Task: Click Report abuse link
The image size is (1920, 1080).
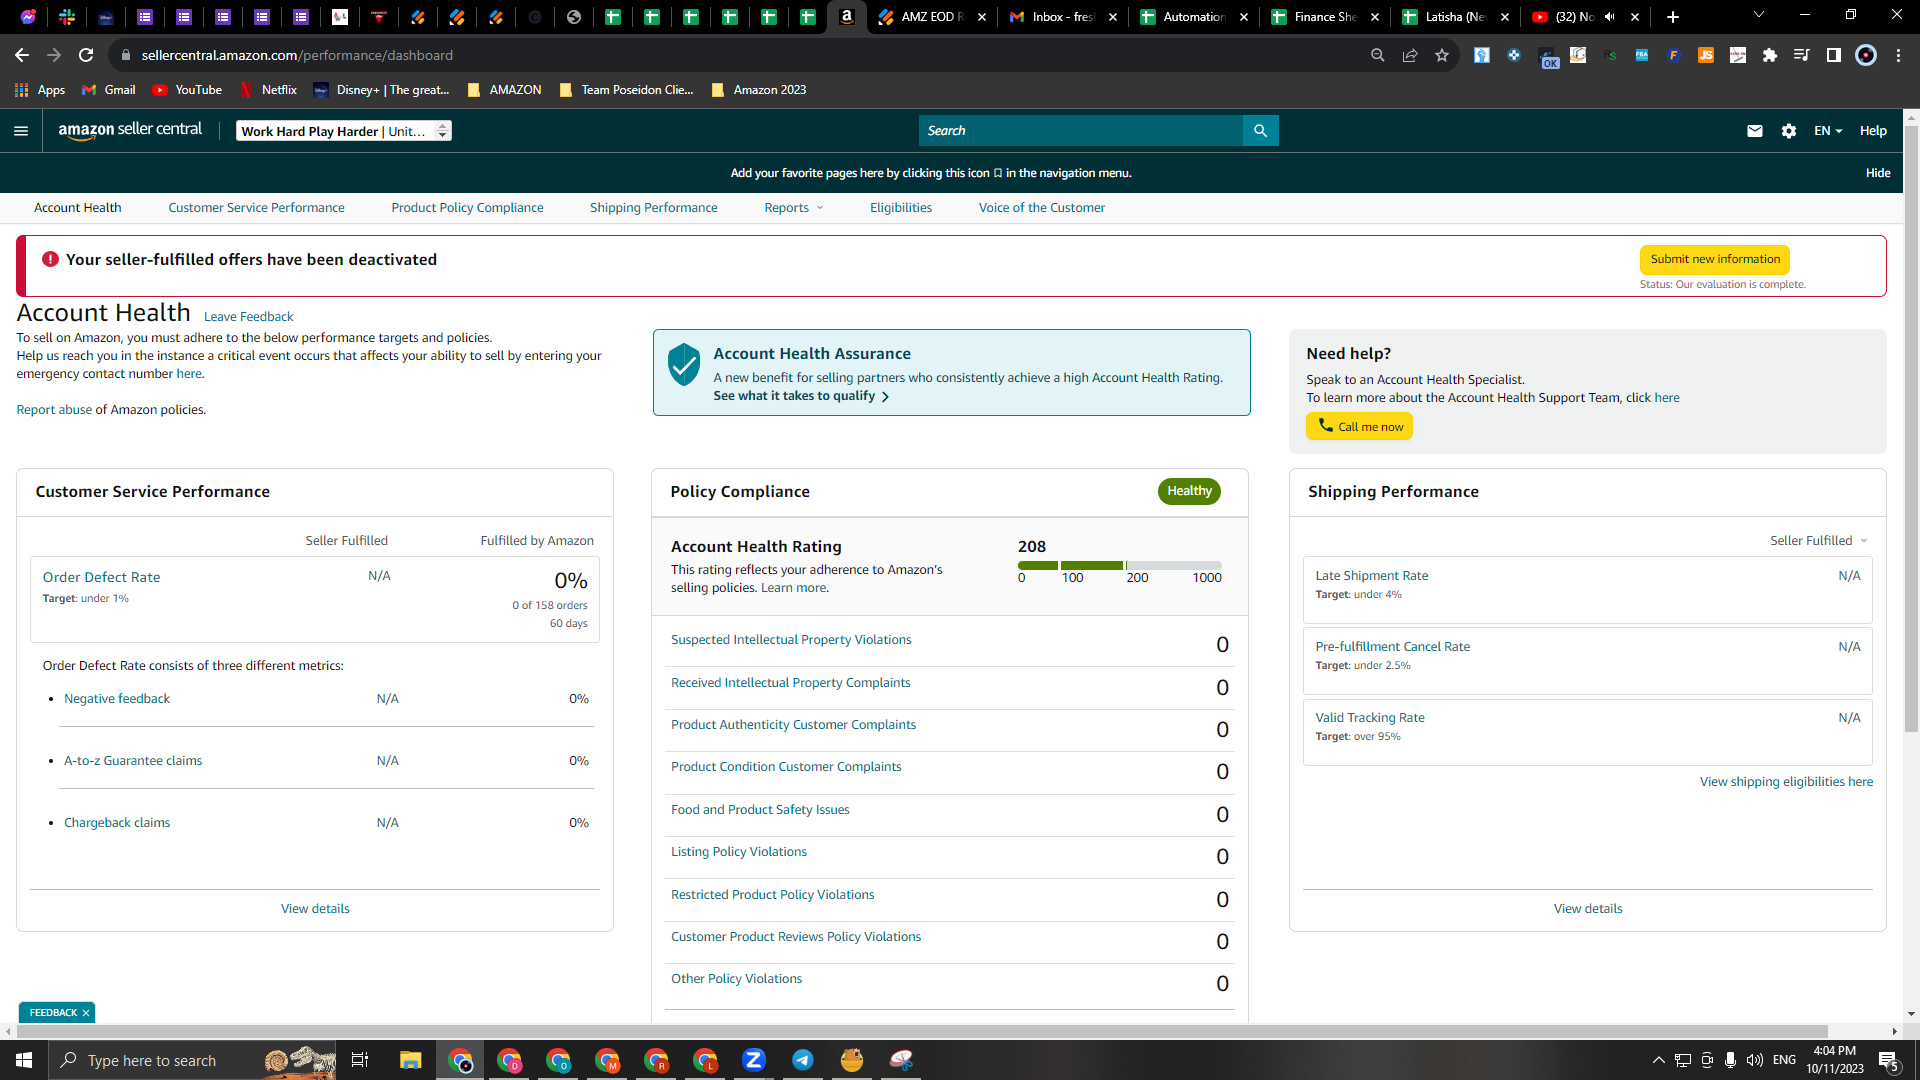Action: 54,410
